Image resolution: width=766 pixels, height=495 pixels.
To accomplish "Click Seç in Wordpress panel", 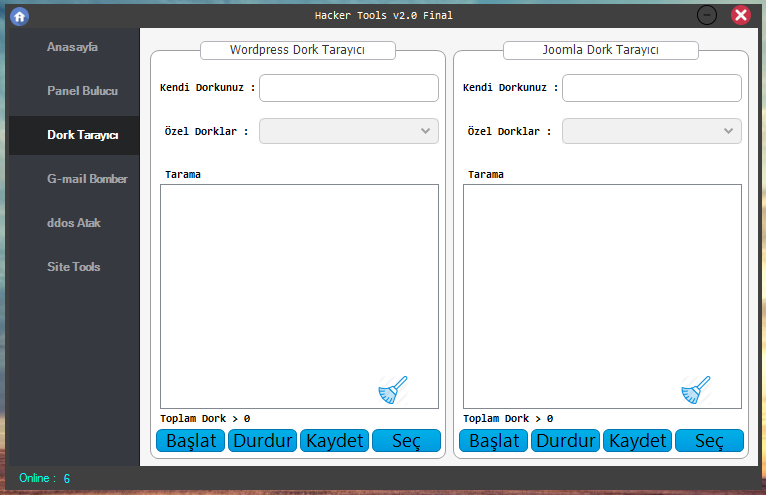I will click(406, 441).
